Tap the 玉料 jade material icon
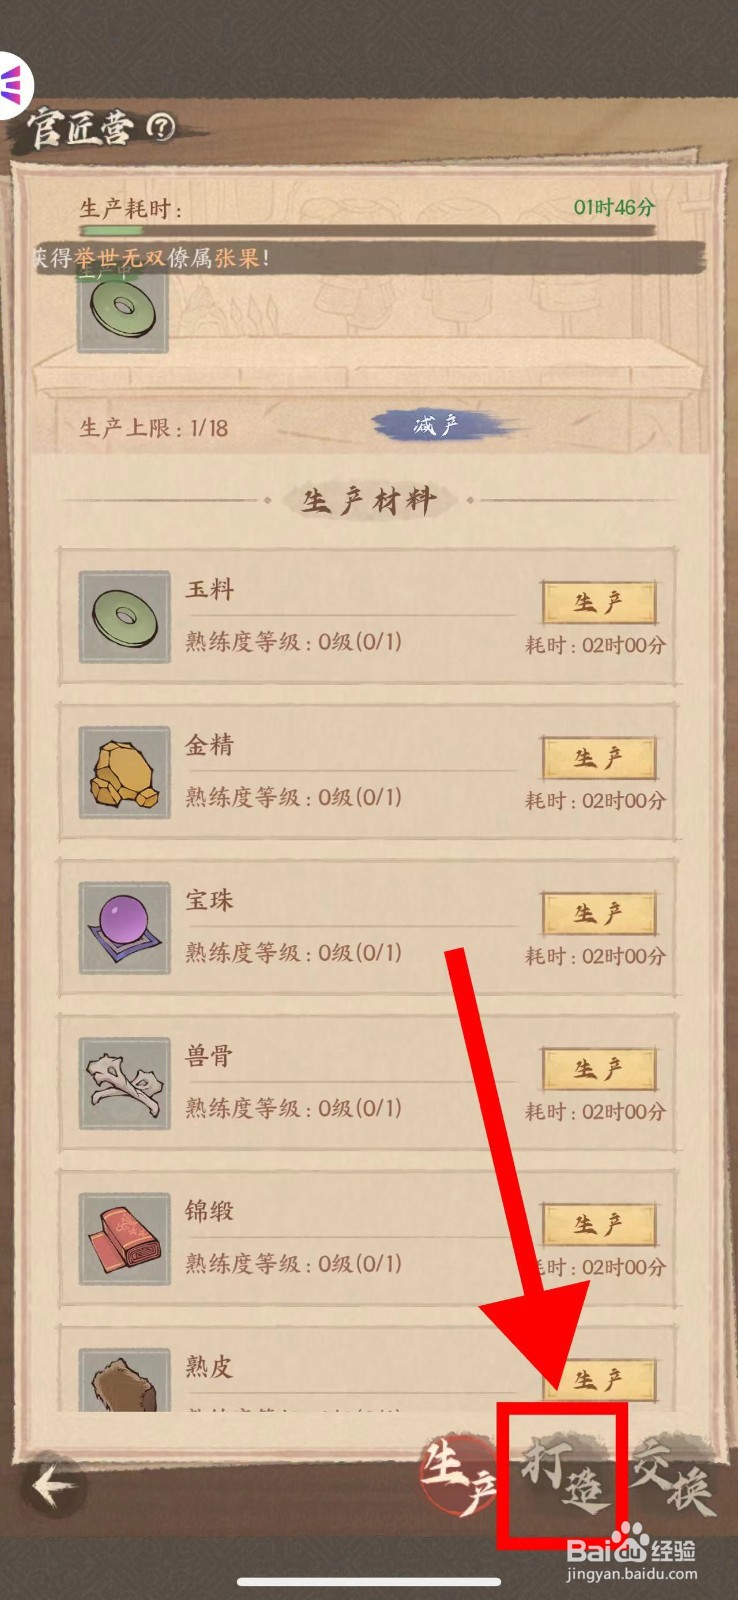This screenshot has height=1600, width=738. (124, 617)
